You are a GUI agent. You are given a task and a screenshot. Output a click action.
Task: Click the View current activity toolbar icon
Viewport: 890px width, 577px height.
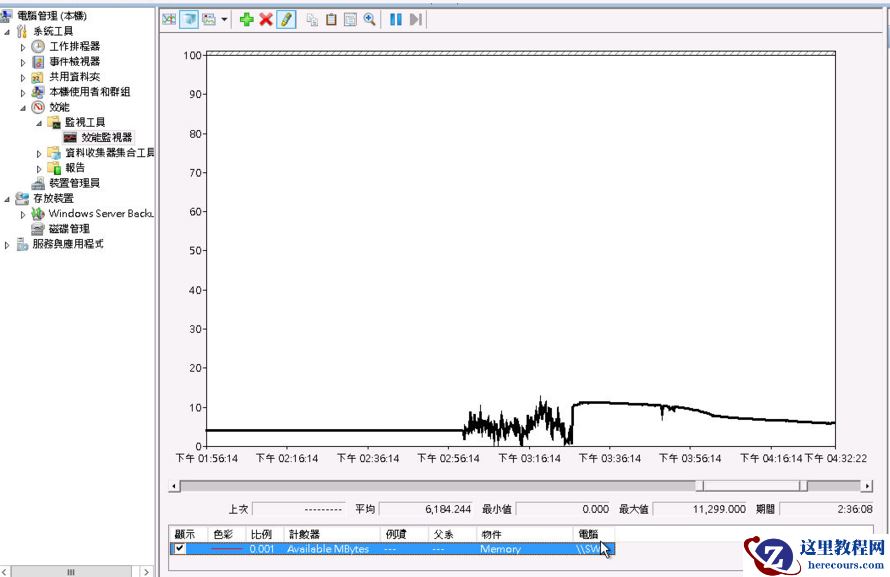tap(169, 19)
